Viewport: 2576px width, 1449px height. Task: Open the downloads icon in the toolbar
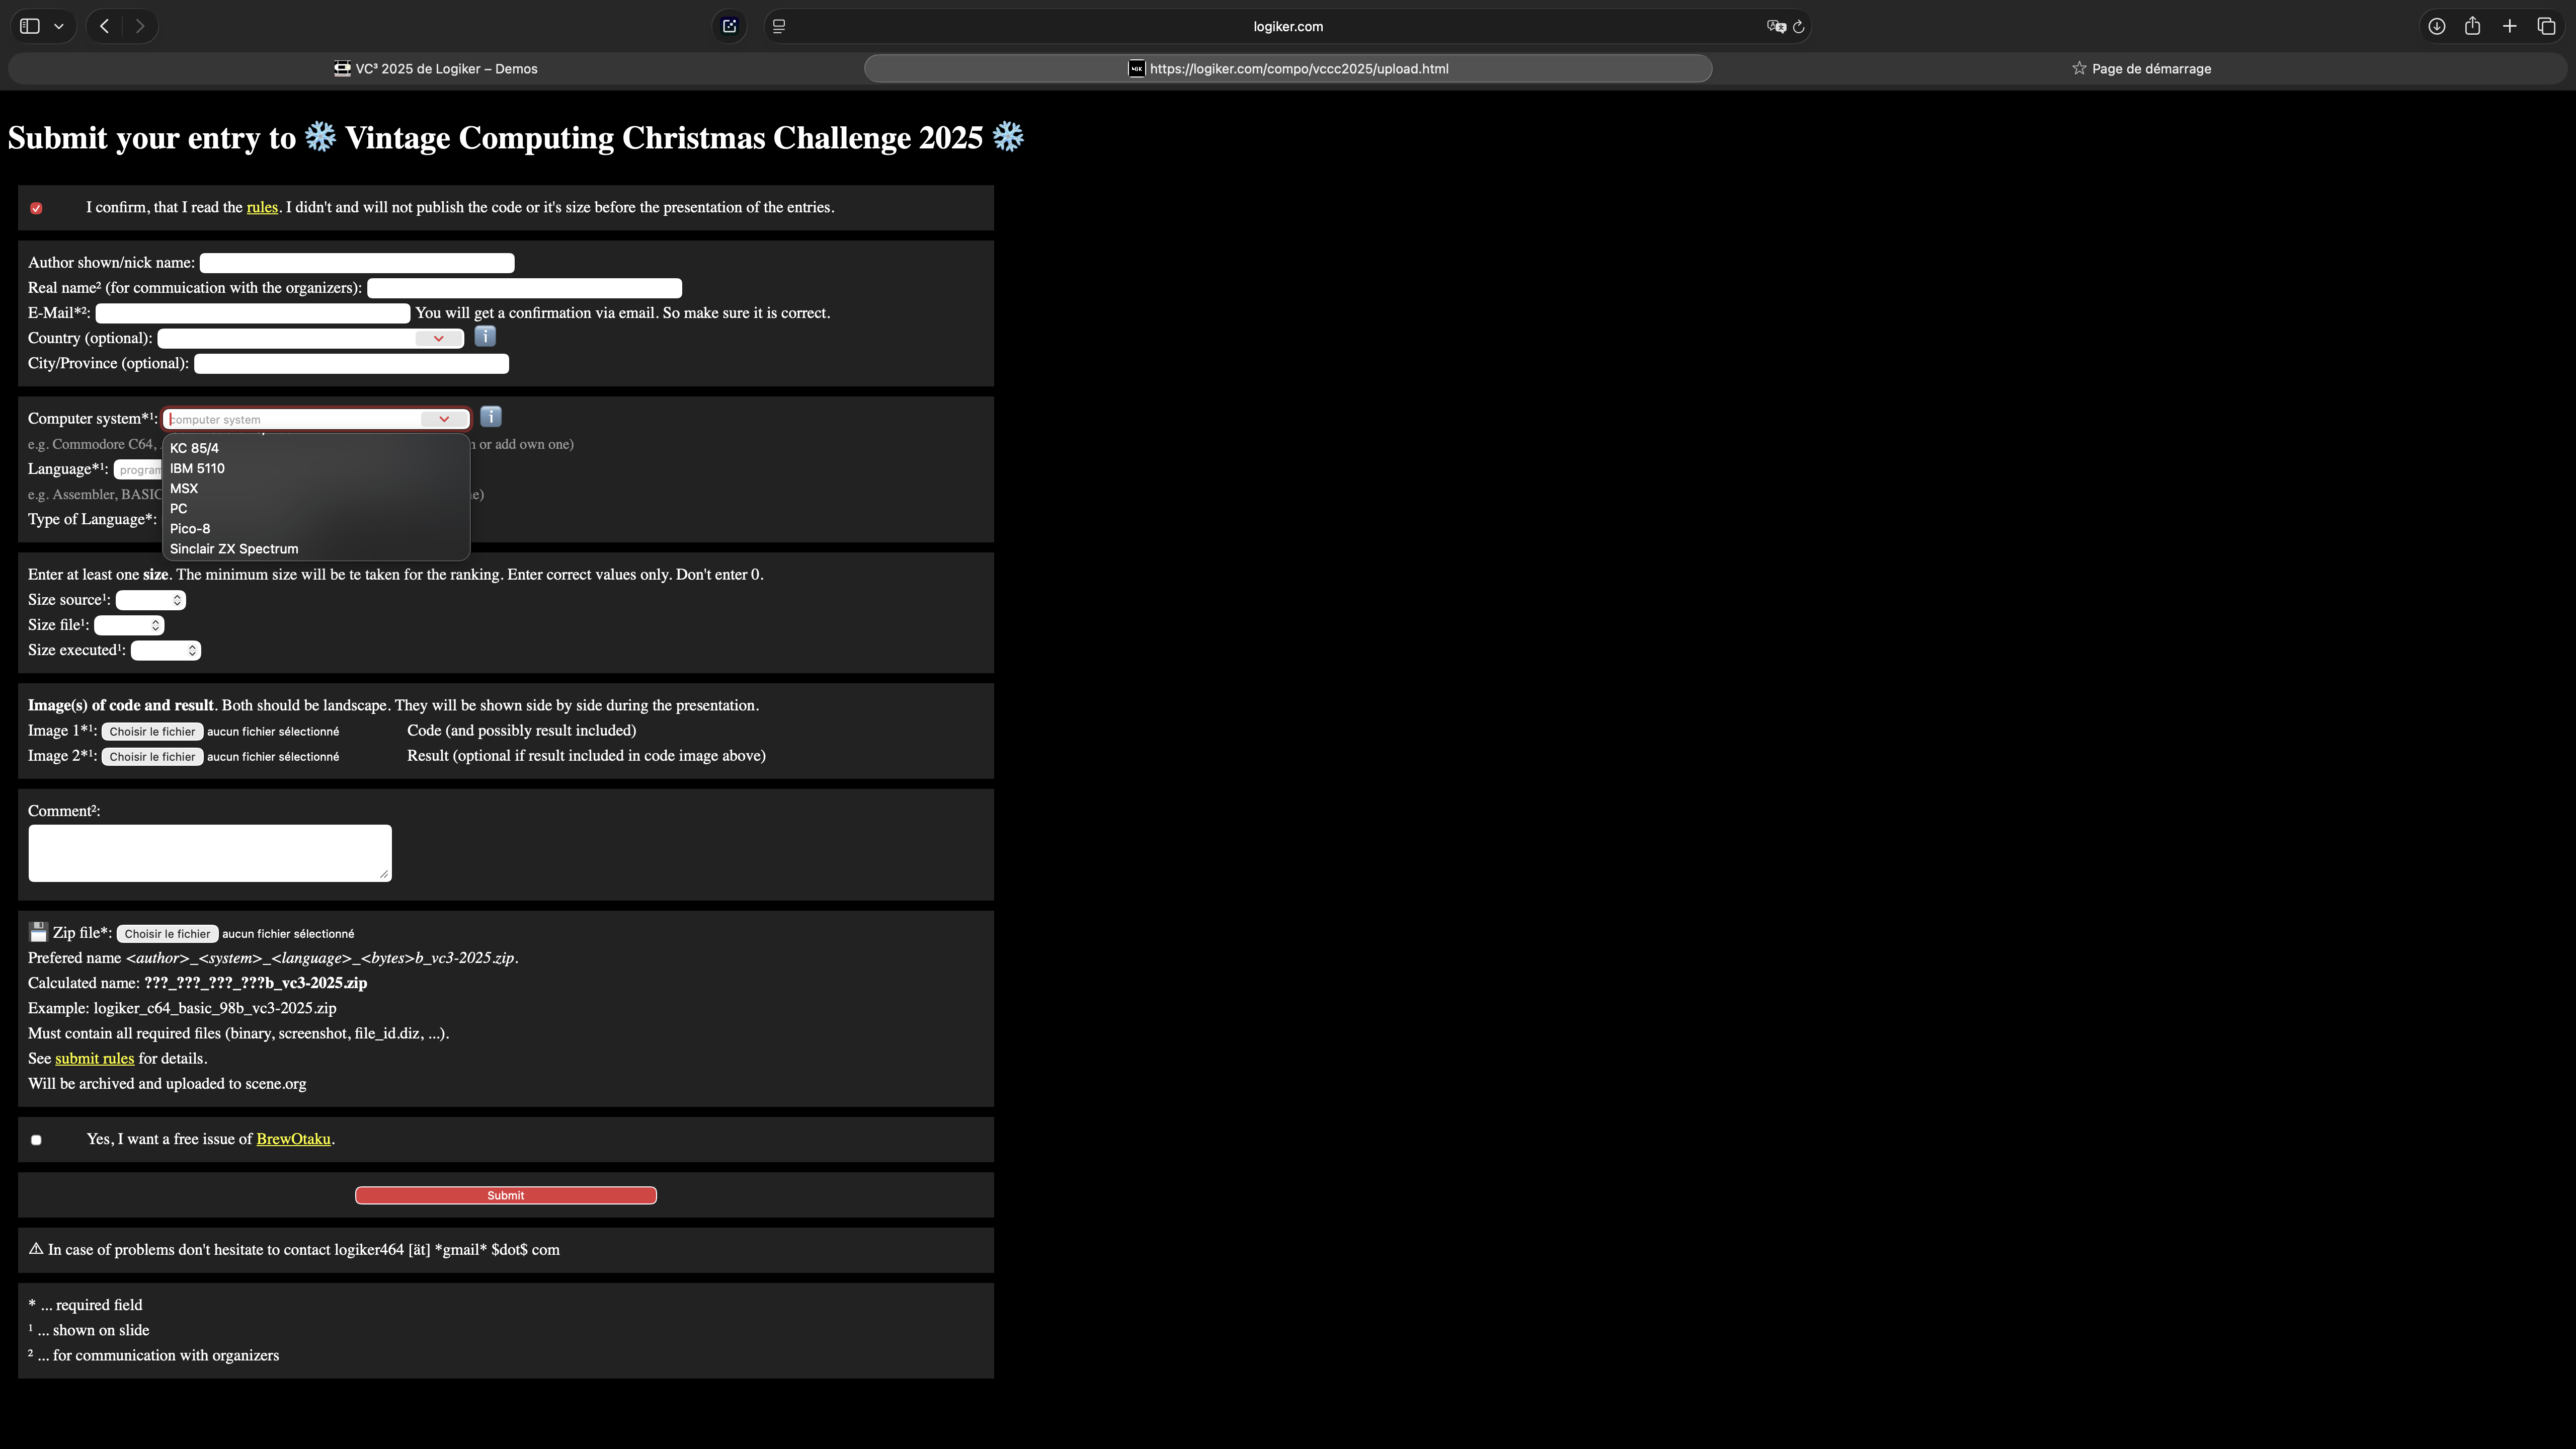click(x=2436, y=26)
